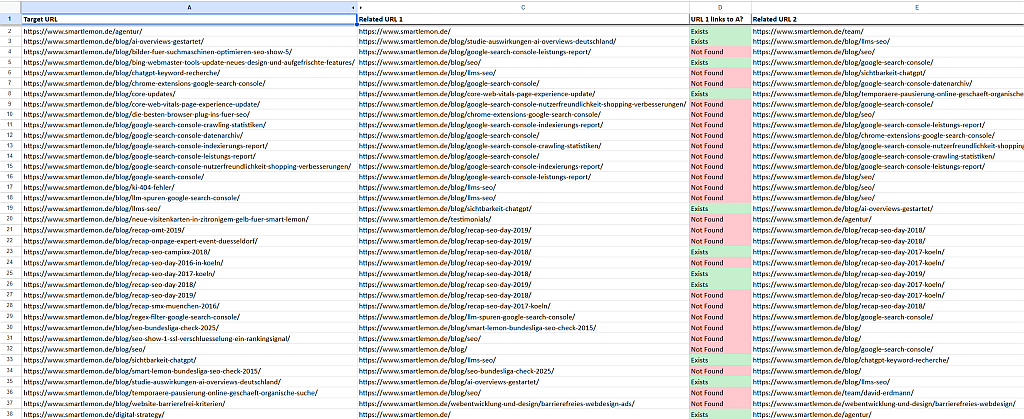Select Target URL cell for google-search-console-crawling-statistiken
Screen dimensions: 1024x419
[189, 125]
